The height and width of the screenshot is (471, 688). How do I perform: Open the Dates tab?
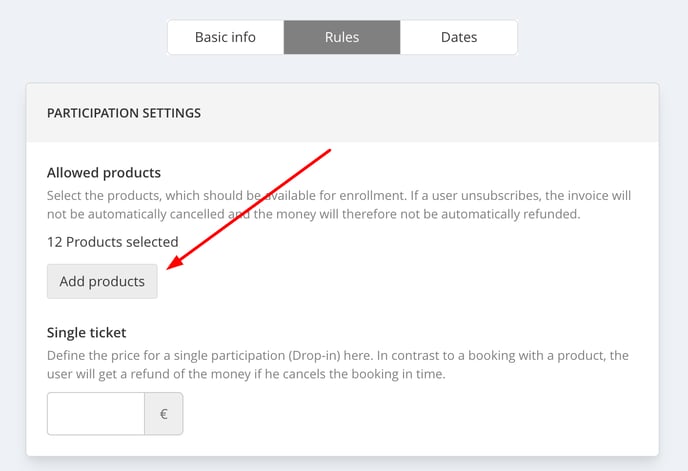tap(459, 37)
